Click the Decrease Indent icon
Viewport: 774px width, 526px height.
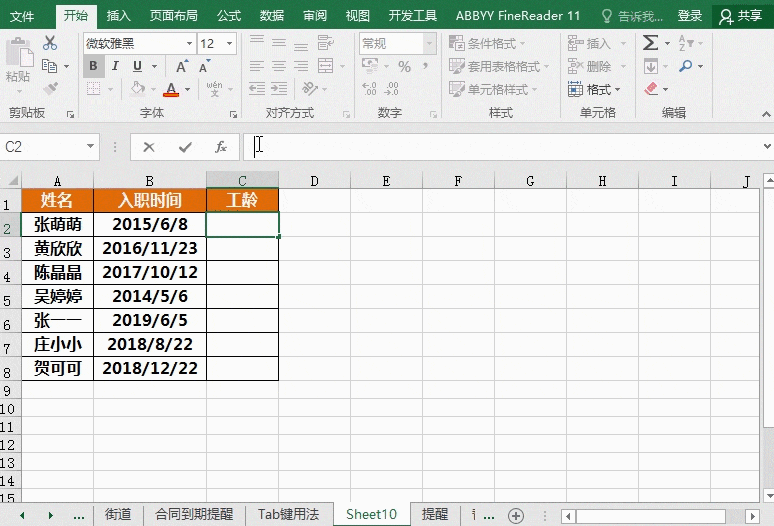point(257,89)
